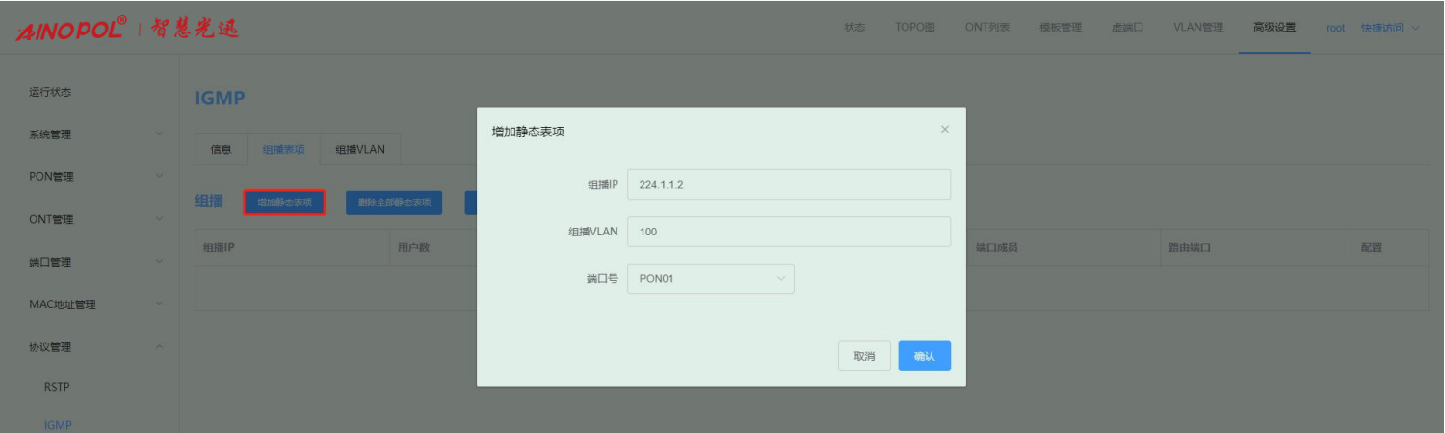The image size is (1445, 433).
Task: Click the 组播VLAN input field
Action: (788, 232)
